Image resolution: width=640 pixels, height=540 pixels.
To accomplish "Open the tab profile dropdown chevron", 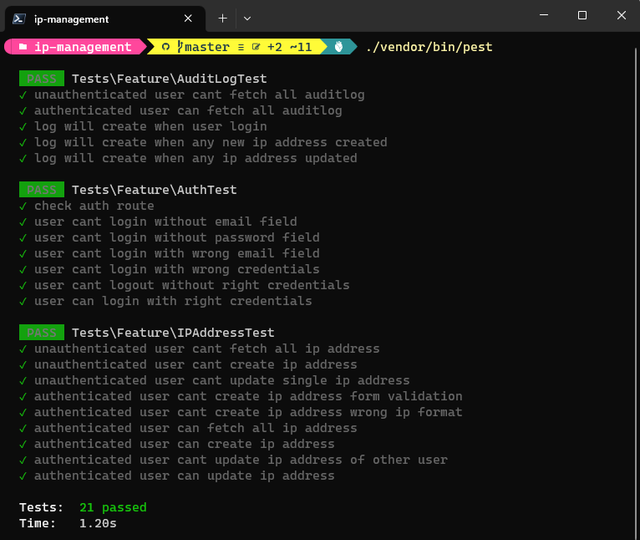I will [x=247, y=19].
